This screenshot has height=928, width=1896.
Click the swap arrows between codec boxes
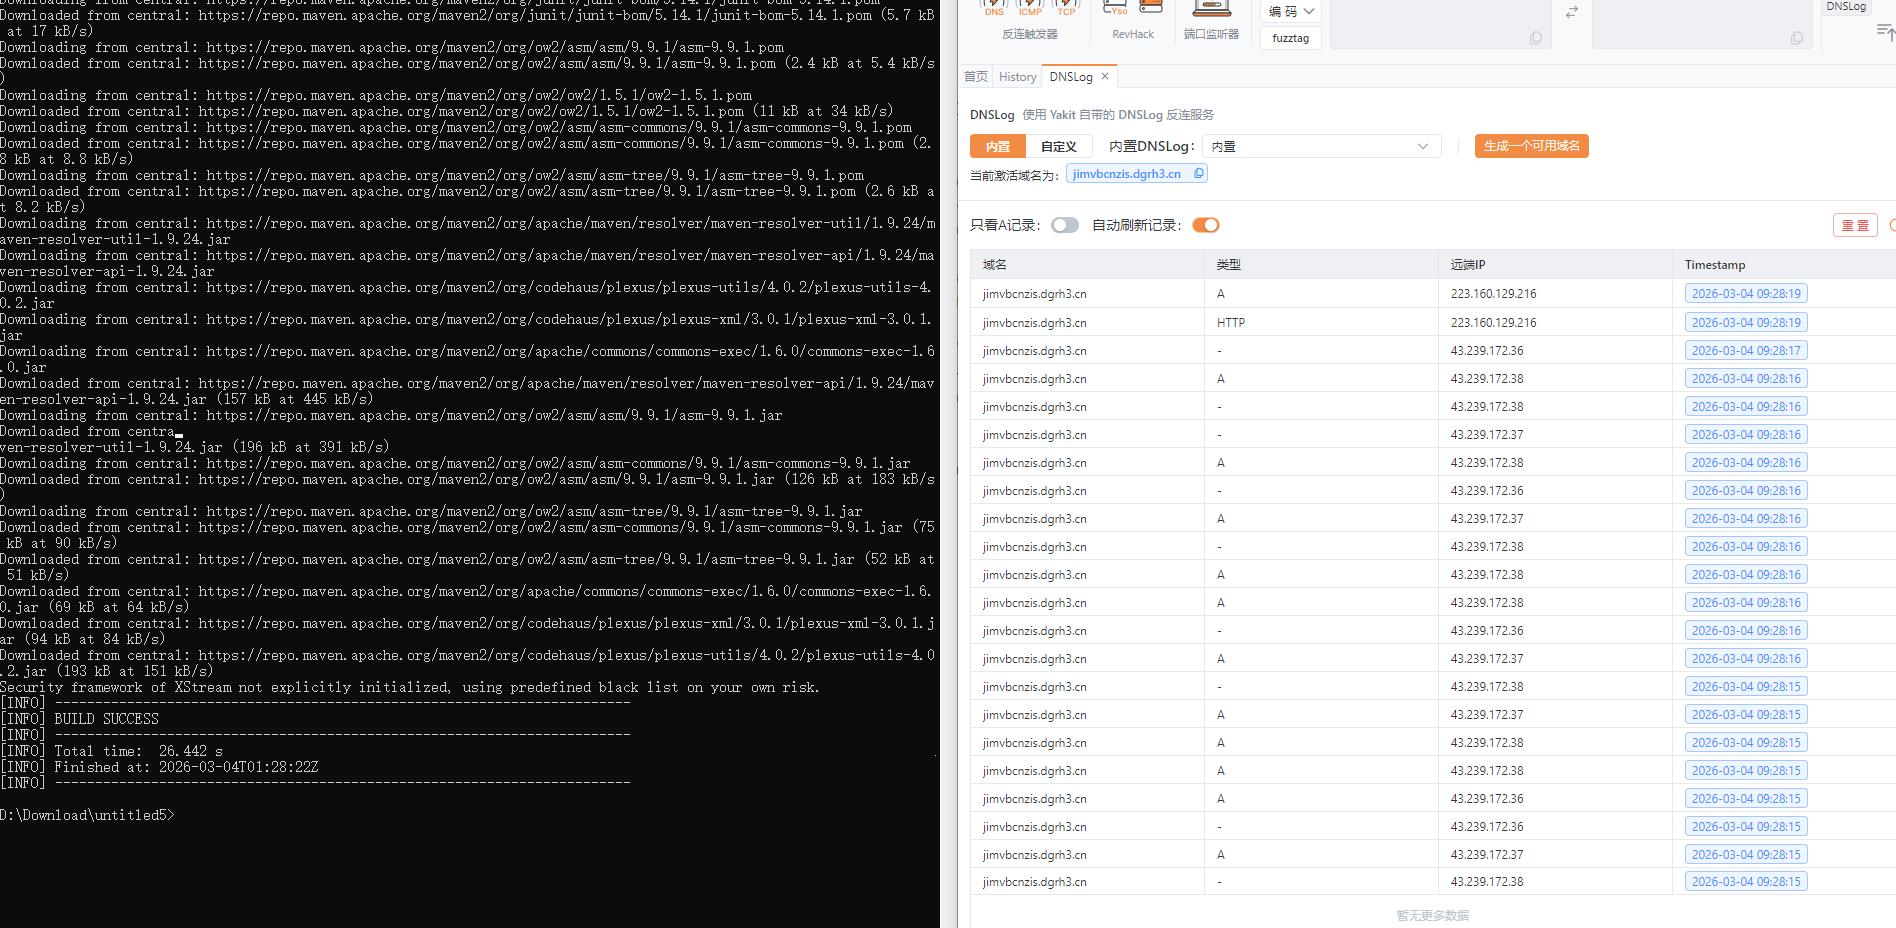pyautogui.click(x=1571, y=12)
